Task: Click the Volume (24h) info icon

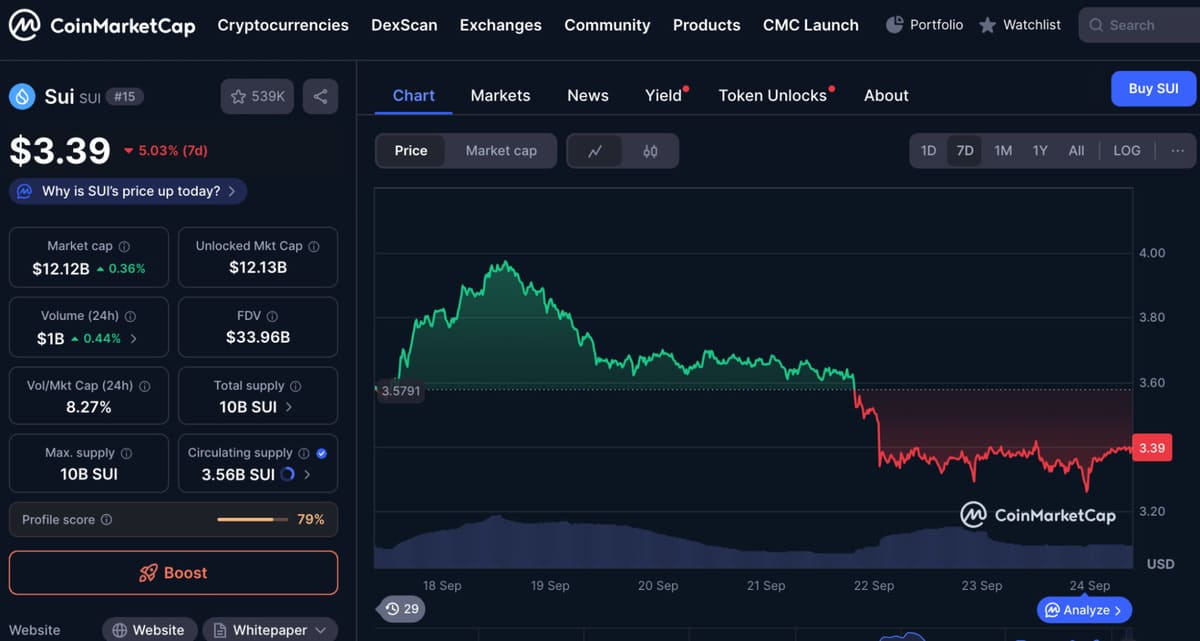Action: (130, 316)
